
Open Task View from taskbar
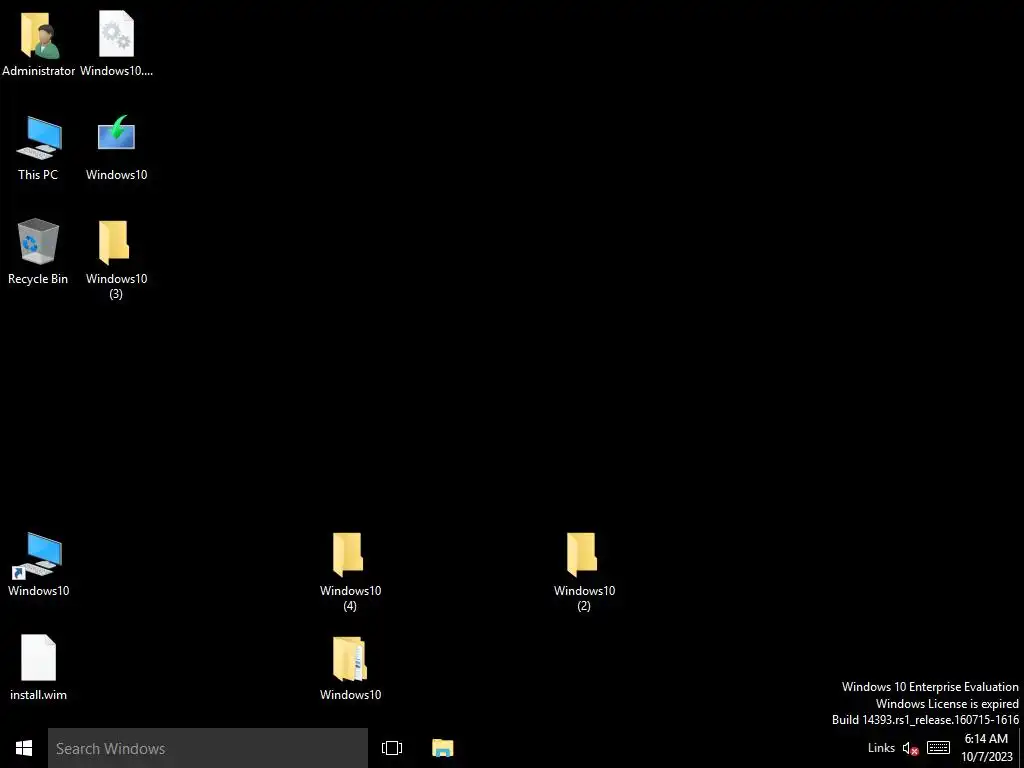click(x=392, y=748)
